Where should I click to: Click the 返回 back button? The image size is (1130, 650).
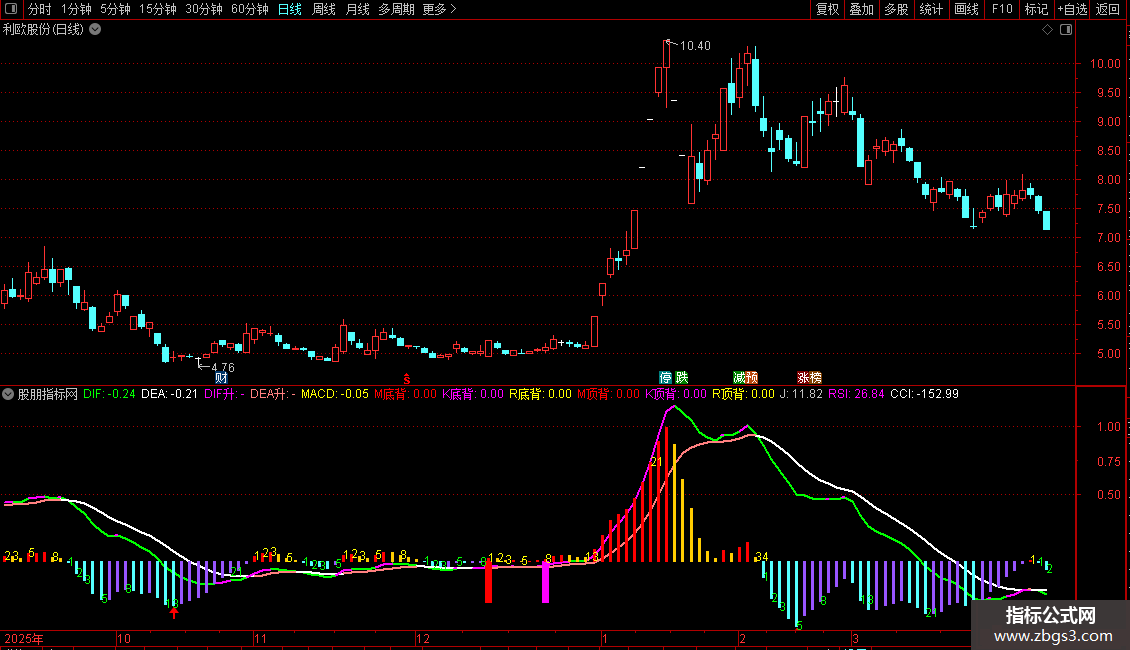point(1108,9)
